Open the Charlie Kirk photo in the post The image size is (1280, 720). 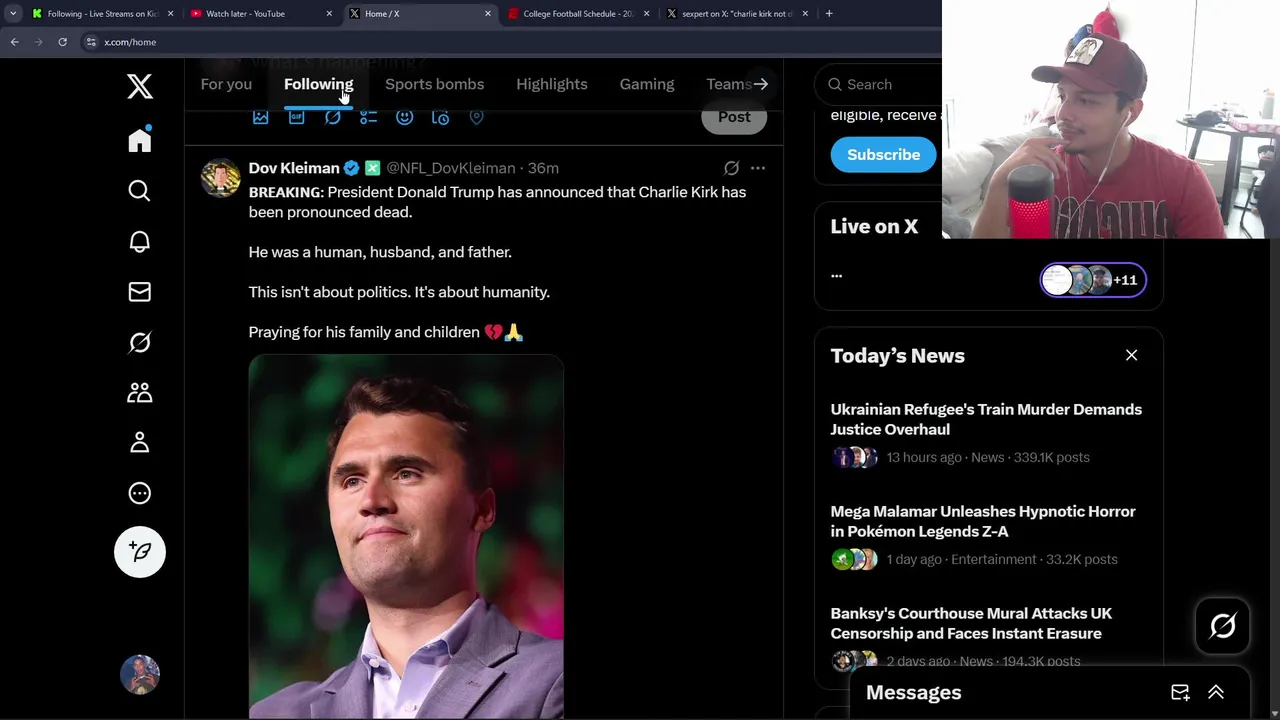pos(406,537)
